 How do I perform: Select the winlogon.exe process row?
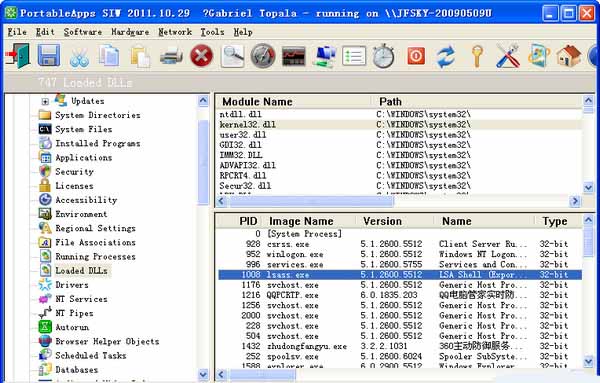pyautogui.click(x=399, y=254)
